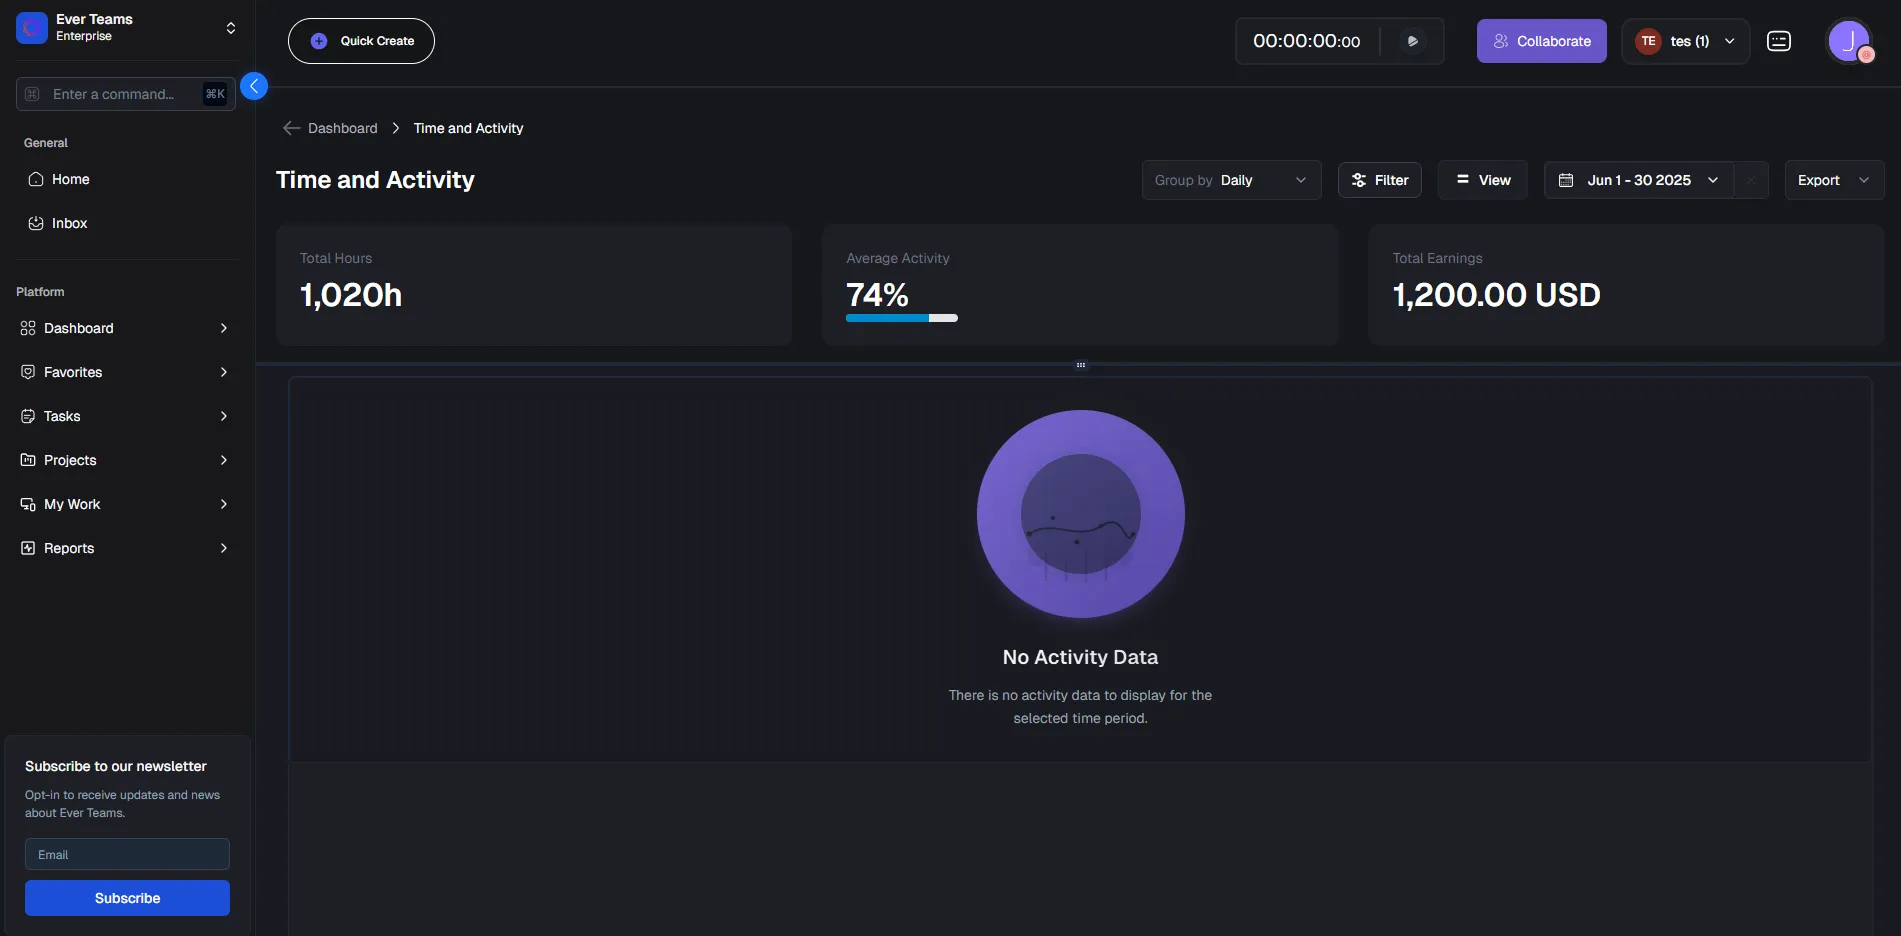Open Home in the sidebar
The height and width of the screenshot is (936, 1901).
click(x=128, y=179)
